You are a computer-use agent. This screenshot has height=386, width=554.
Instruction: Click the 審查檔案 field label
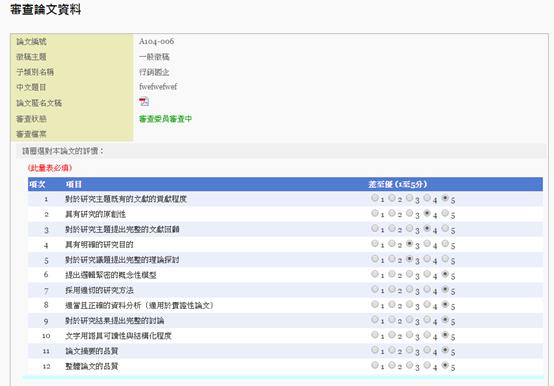coord(31,134)
